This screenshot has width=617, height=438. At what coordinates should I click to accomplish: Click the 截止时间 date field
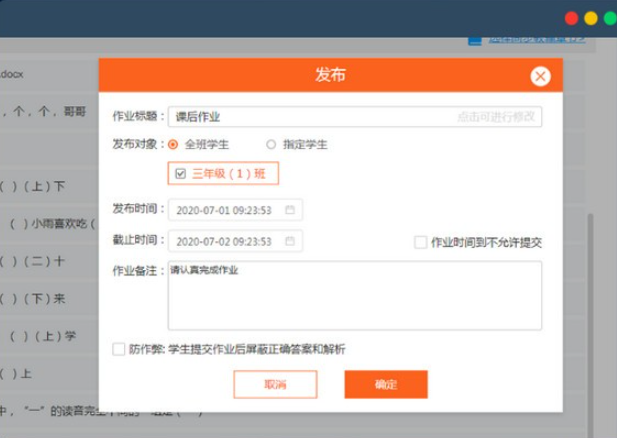click(235, 241)
